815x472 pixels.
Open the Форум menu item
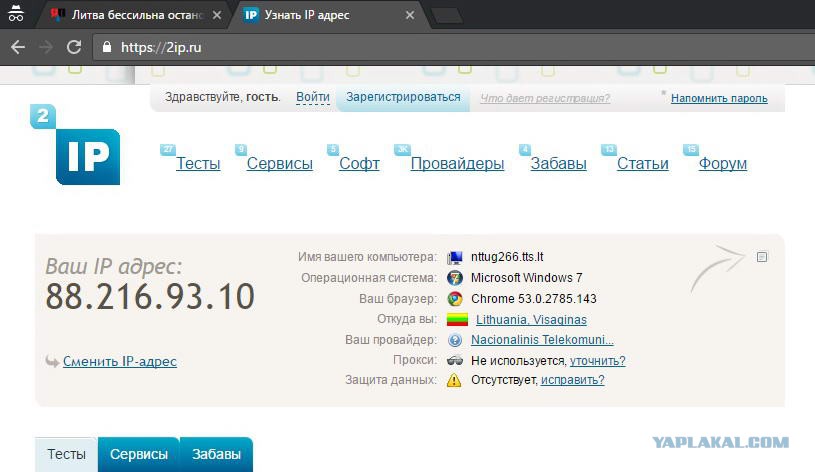click(722, 163)
